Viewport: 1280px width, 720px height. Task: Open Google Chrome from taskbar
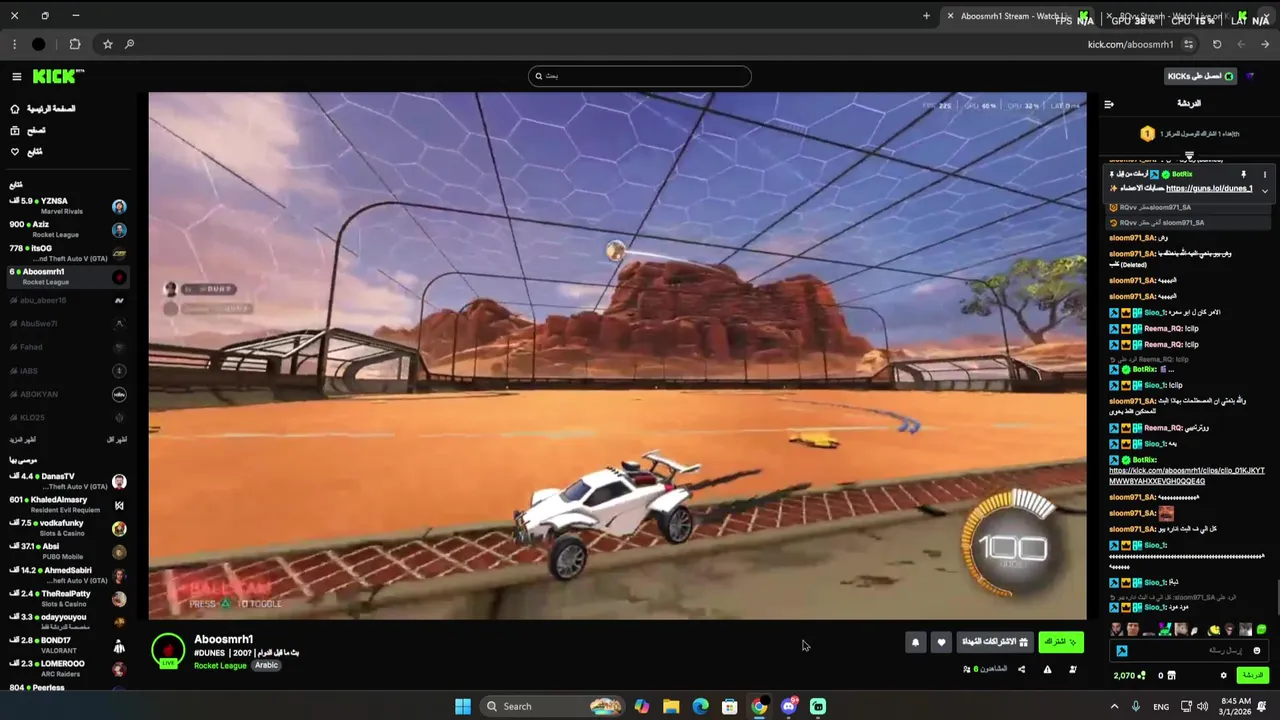[760, 706]
